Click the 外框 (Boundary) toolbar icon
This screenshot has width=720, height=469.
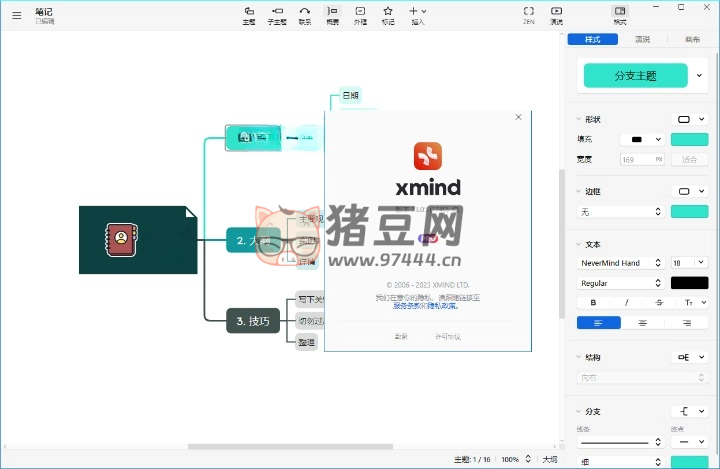tap(360, 14)
